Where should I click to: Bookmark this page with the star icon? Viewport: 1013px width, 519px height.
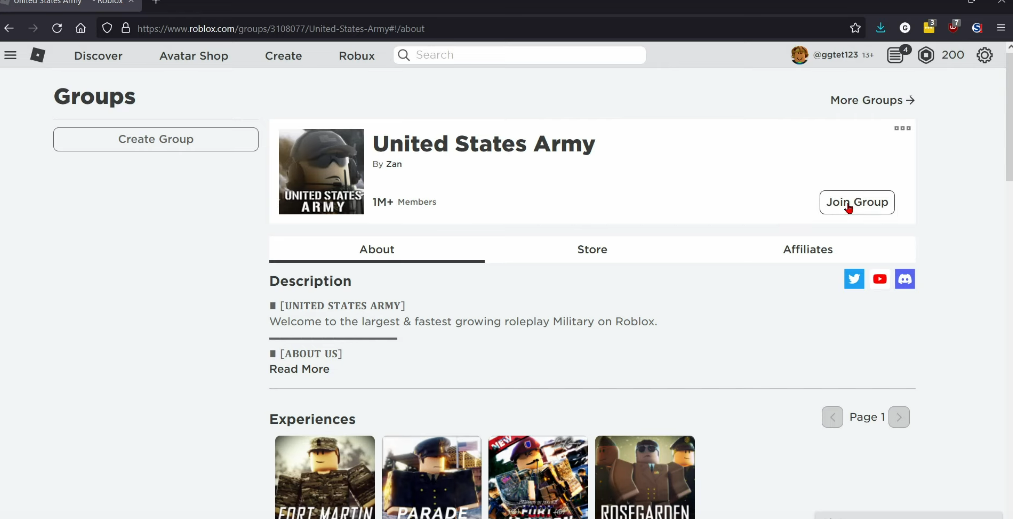coord(855,28)
